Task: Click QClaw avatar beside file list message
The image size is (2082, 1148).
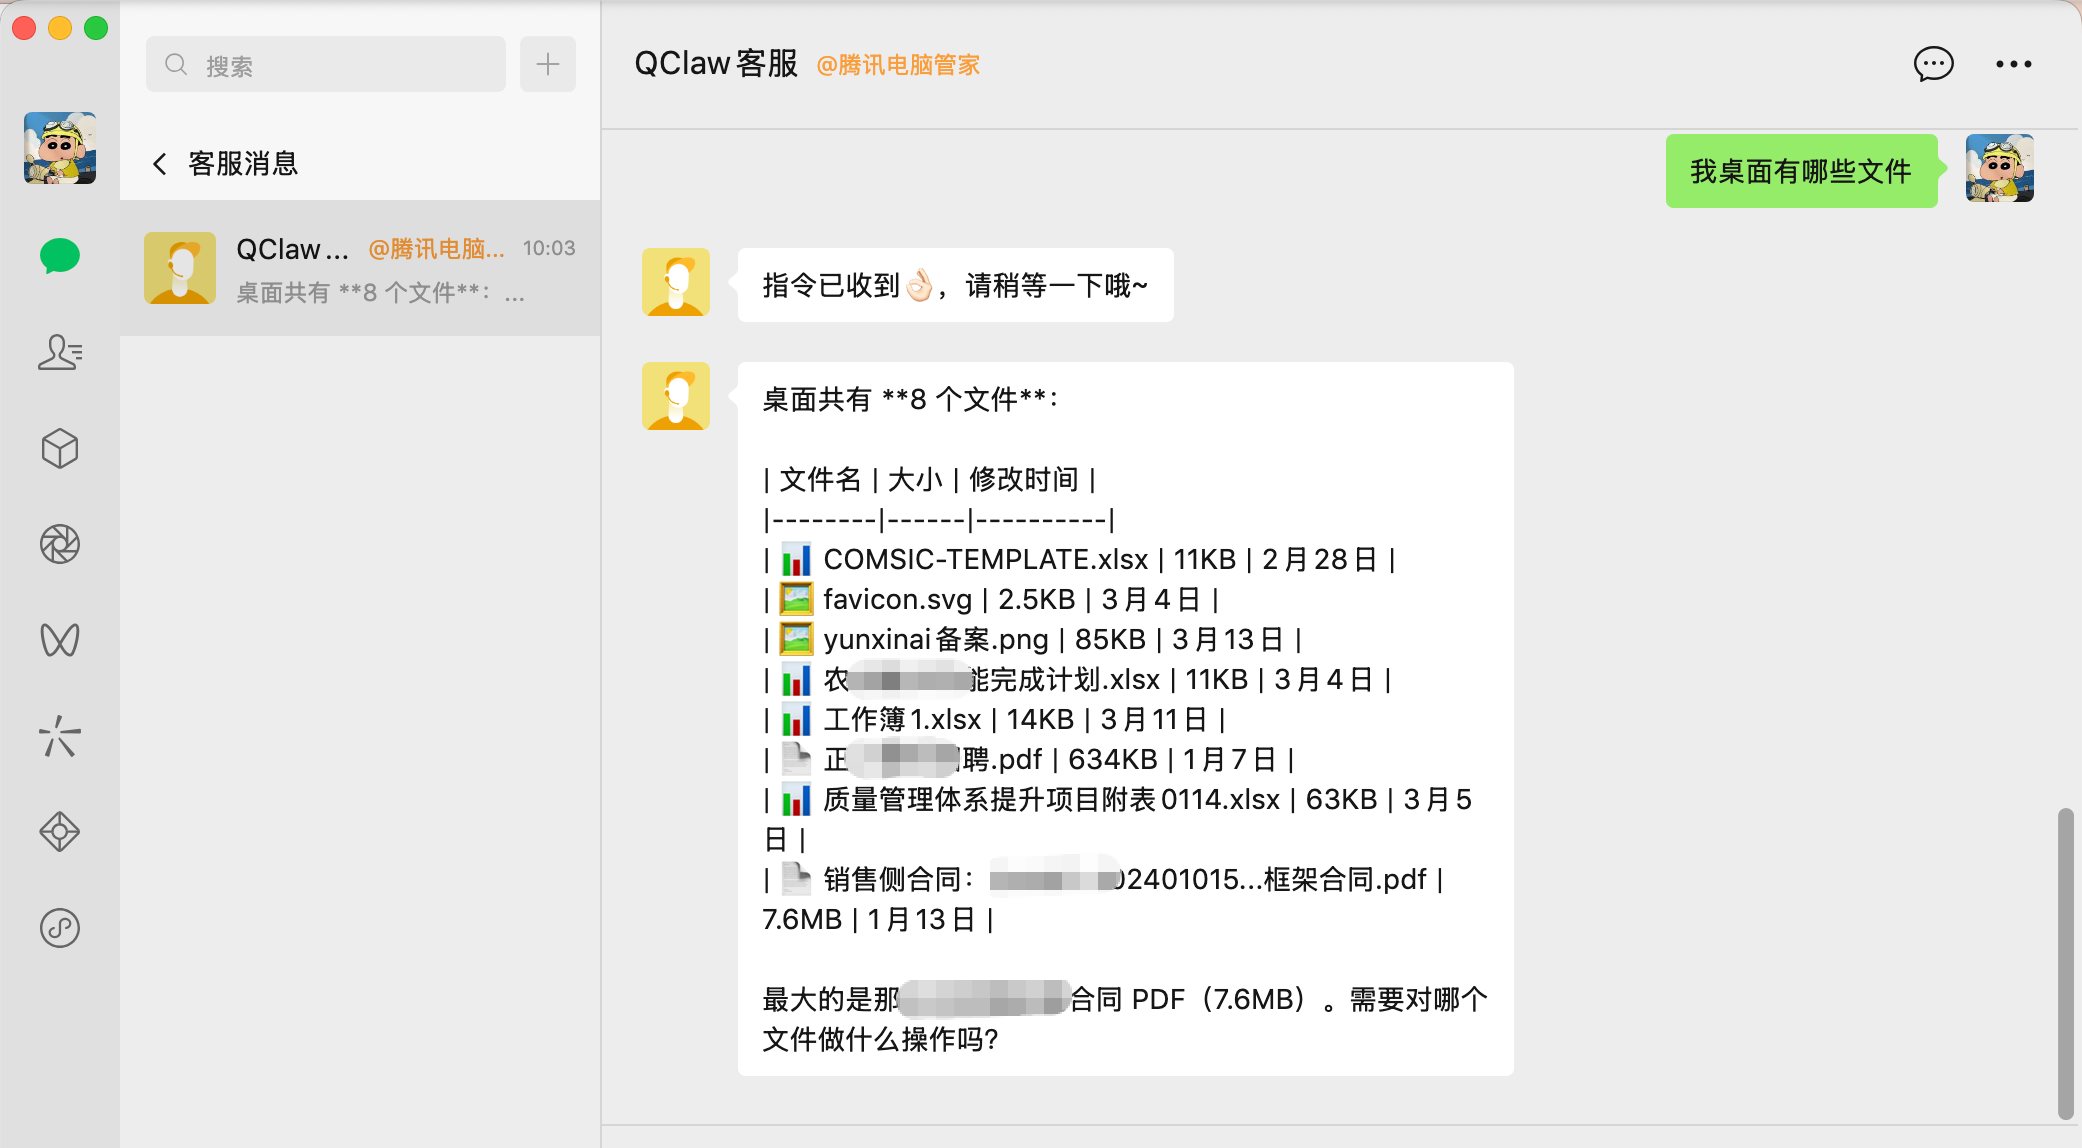Action: coord(676,396)
